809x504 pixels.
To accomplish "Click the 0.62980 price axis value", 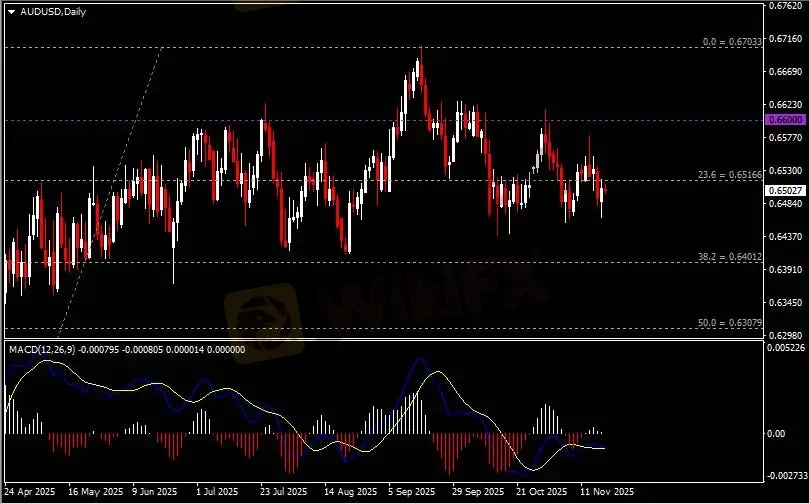I will point(785,335).
